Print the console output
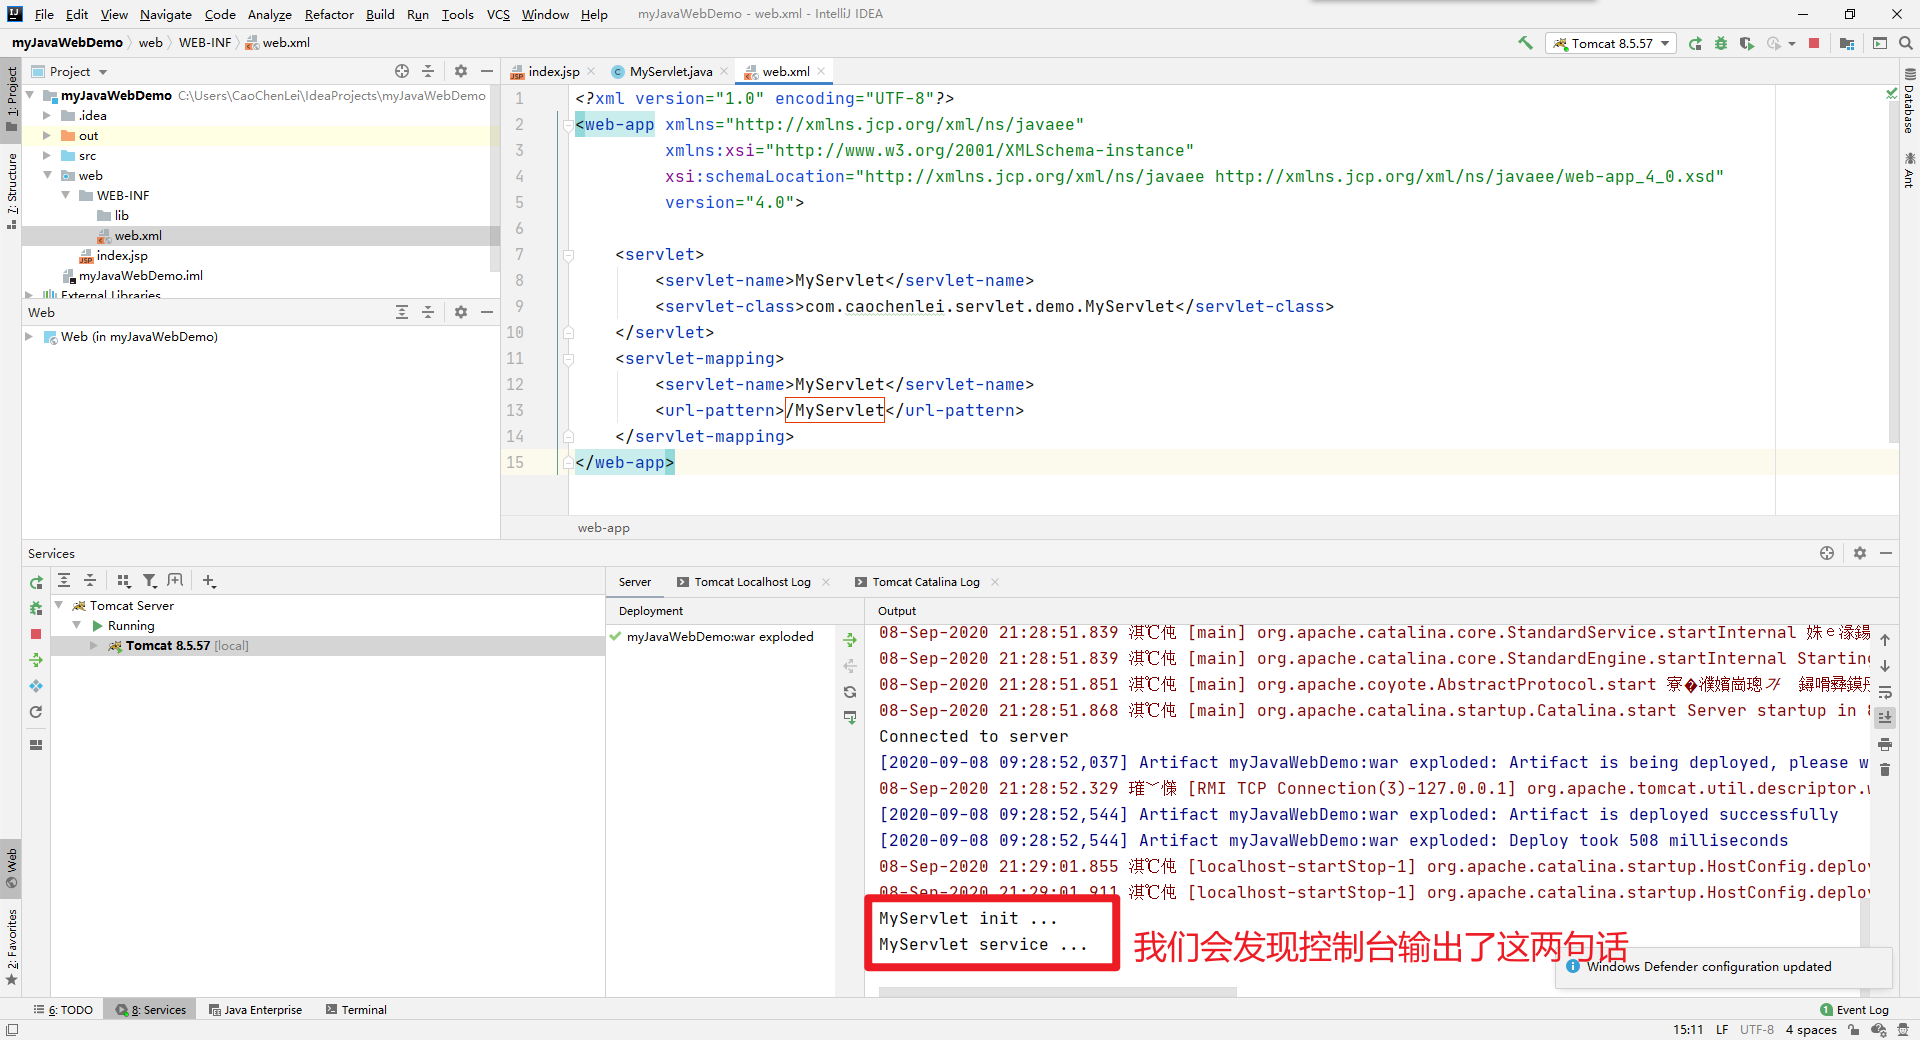Viewport: 1920px width, 1040px height. click(x=1885, y=744)
